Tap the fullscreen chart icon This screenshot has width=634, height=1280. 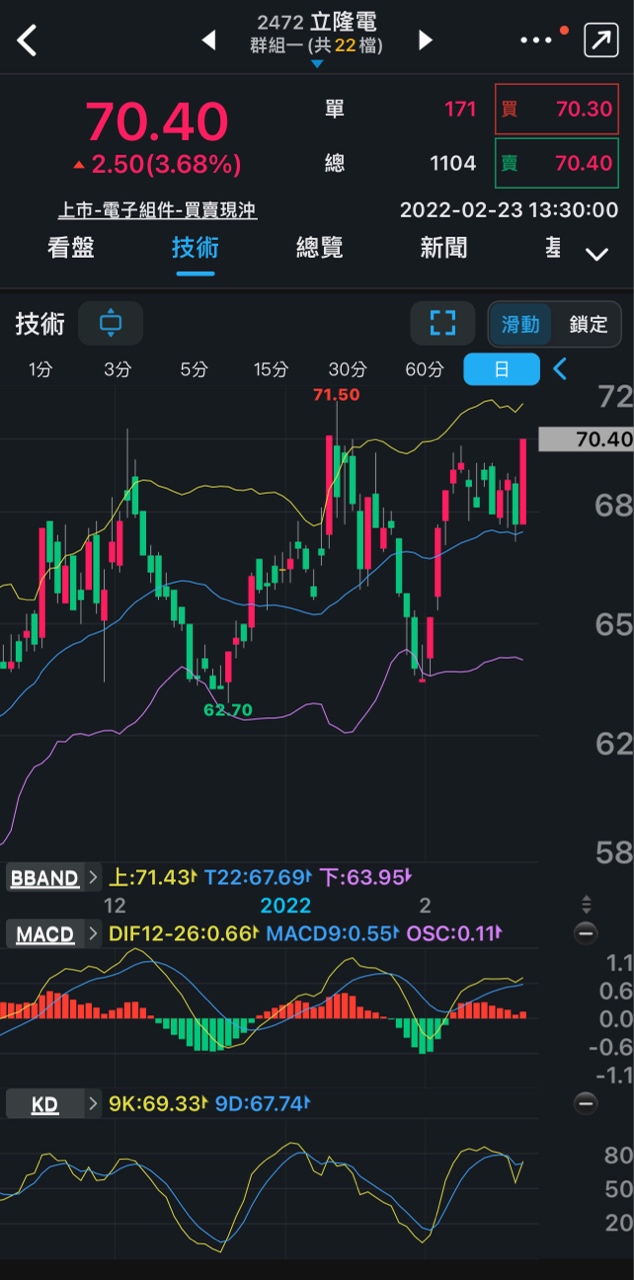coord(442,323)
